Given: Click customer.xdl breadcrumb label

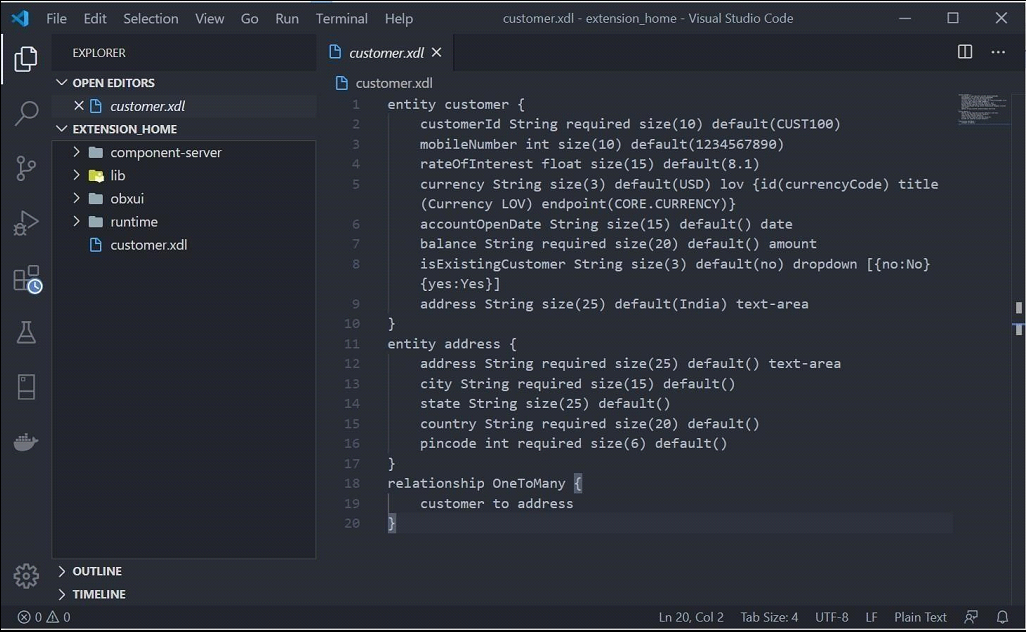Looking at the screenshot, I should (394, 83).
